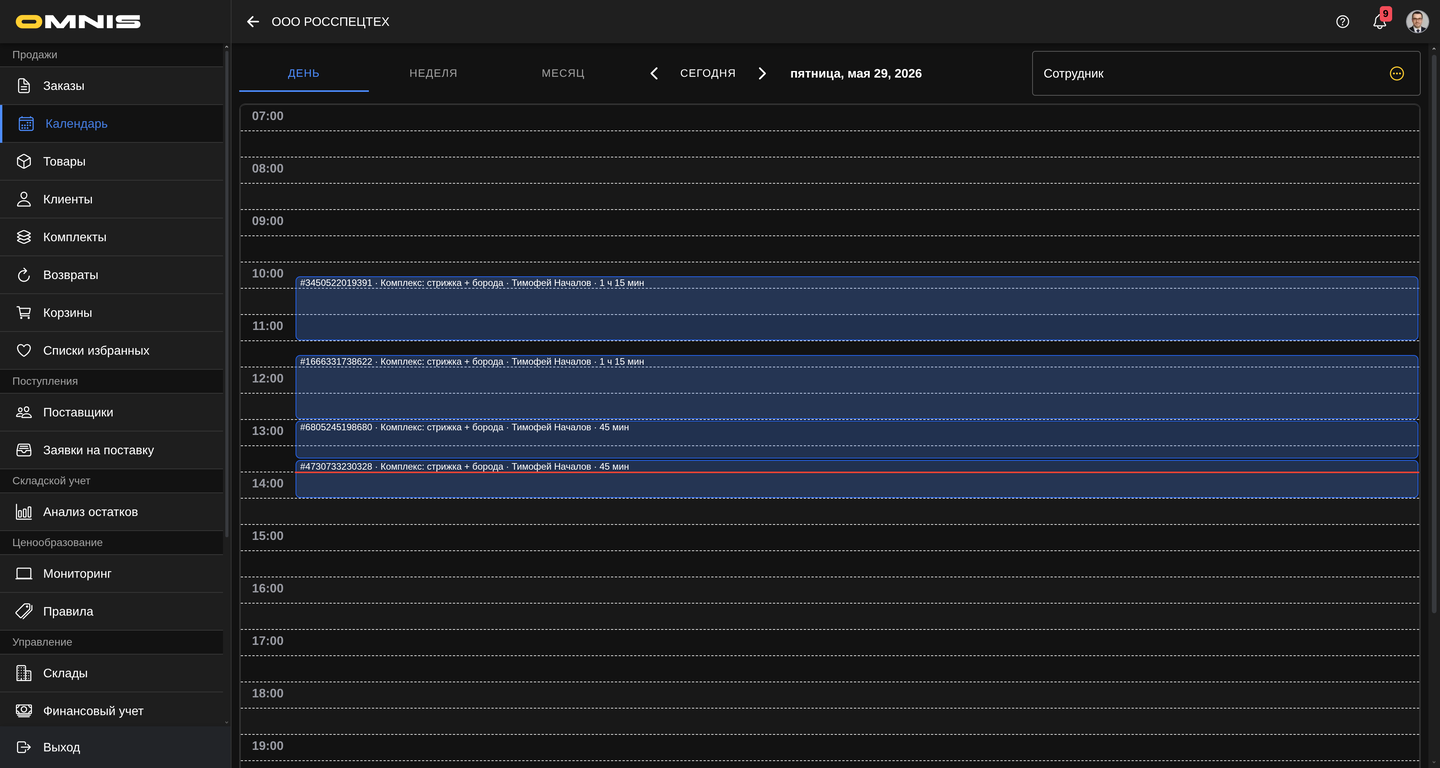The width and height of the screenshot is (1440, 768).
Task: Open Заявки на поставку page
Action: (x=112, y=450)
